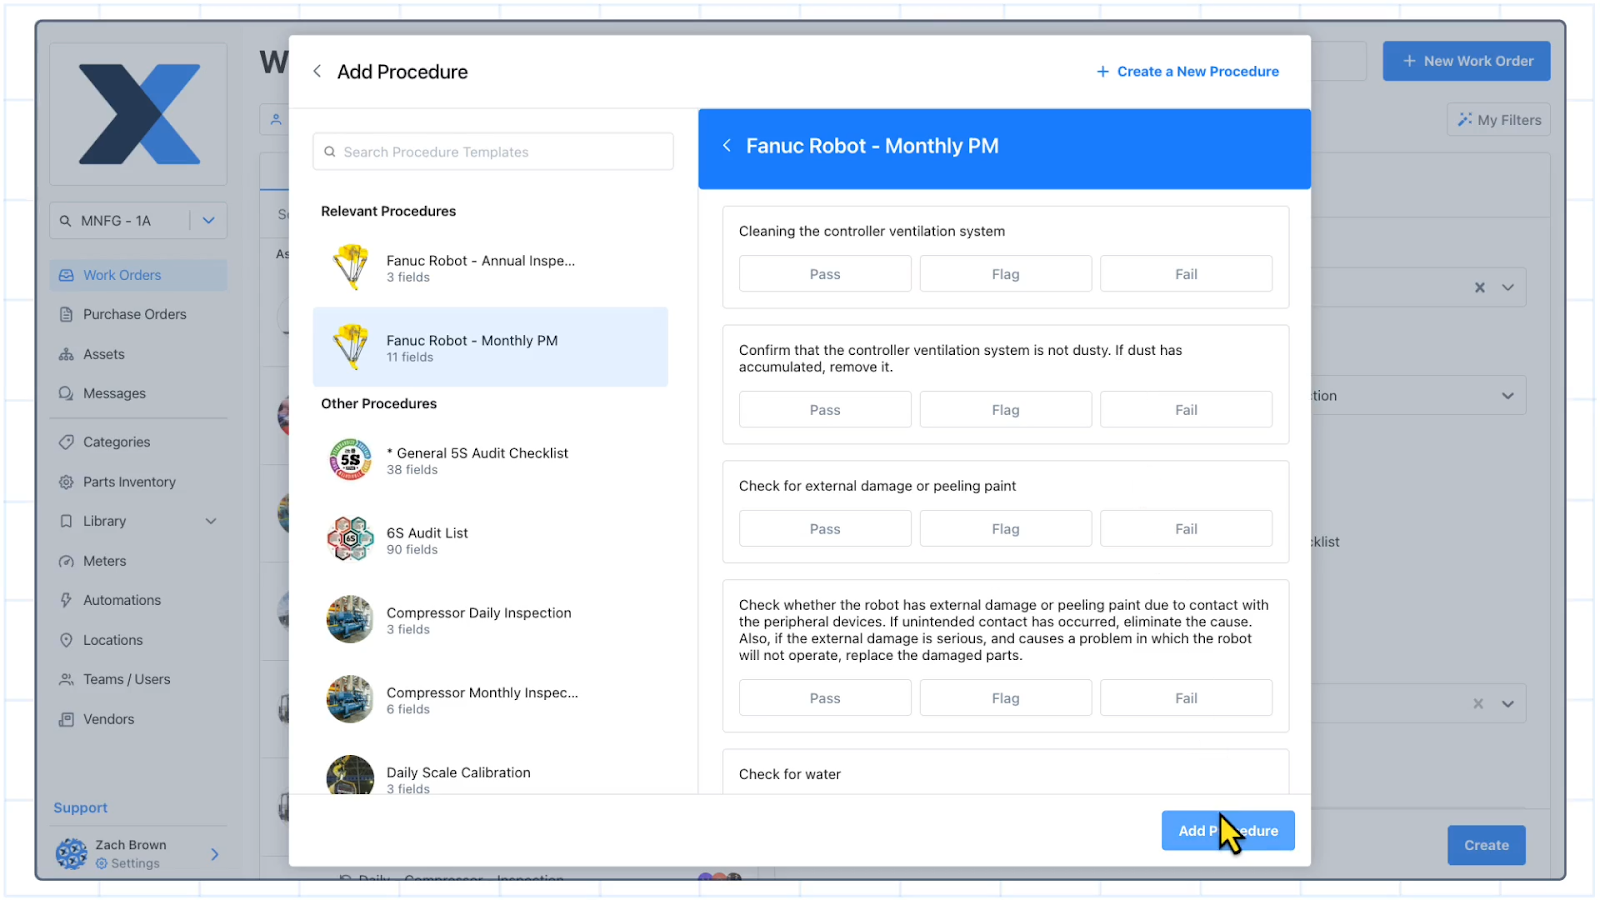Open Settings under Zach Brown
1600x900 pixels.
[128, 863]
